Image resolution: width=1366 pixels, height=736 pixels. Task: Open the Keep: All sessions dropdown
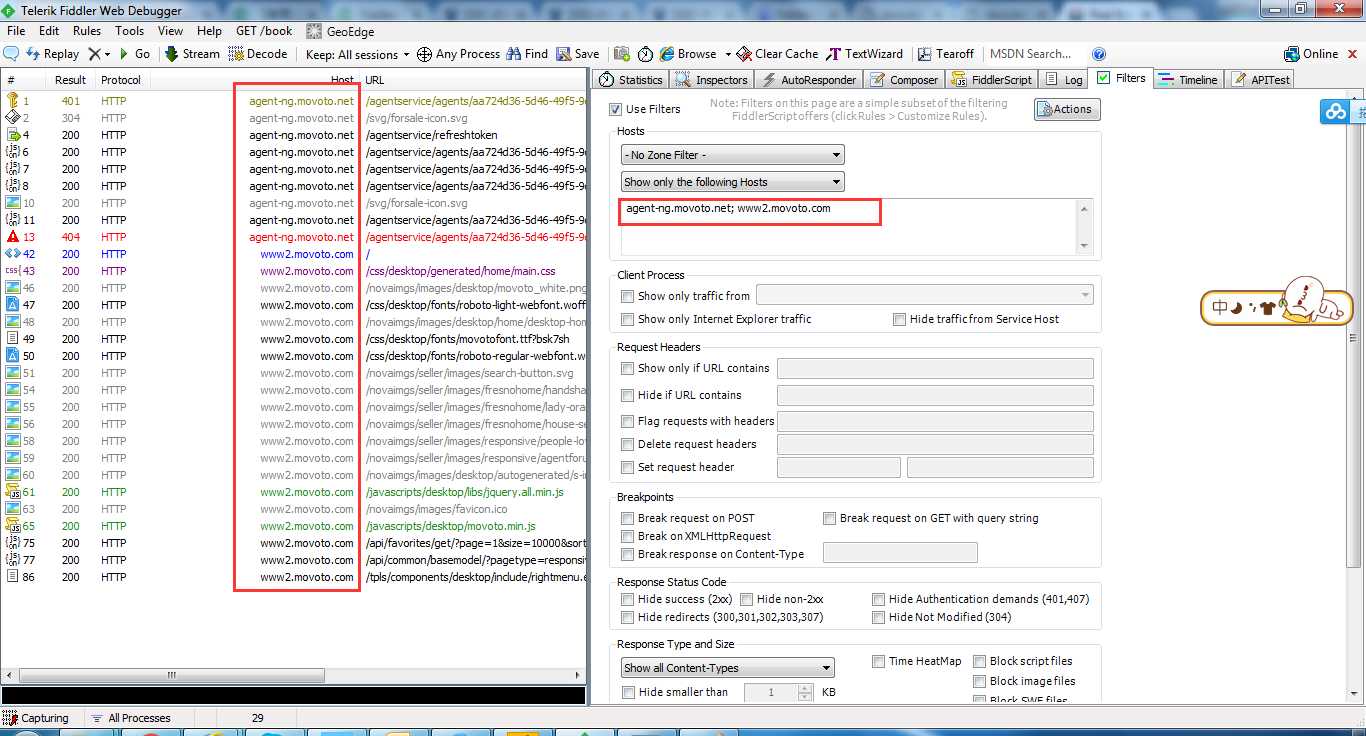(x=357, y=54)
